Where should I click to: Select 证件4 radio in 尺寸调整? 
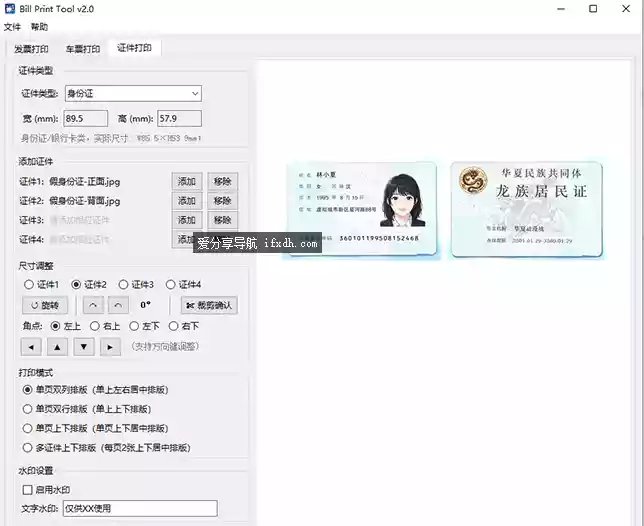183,285
